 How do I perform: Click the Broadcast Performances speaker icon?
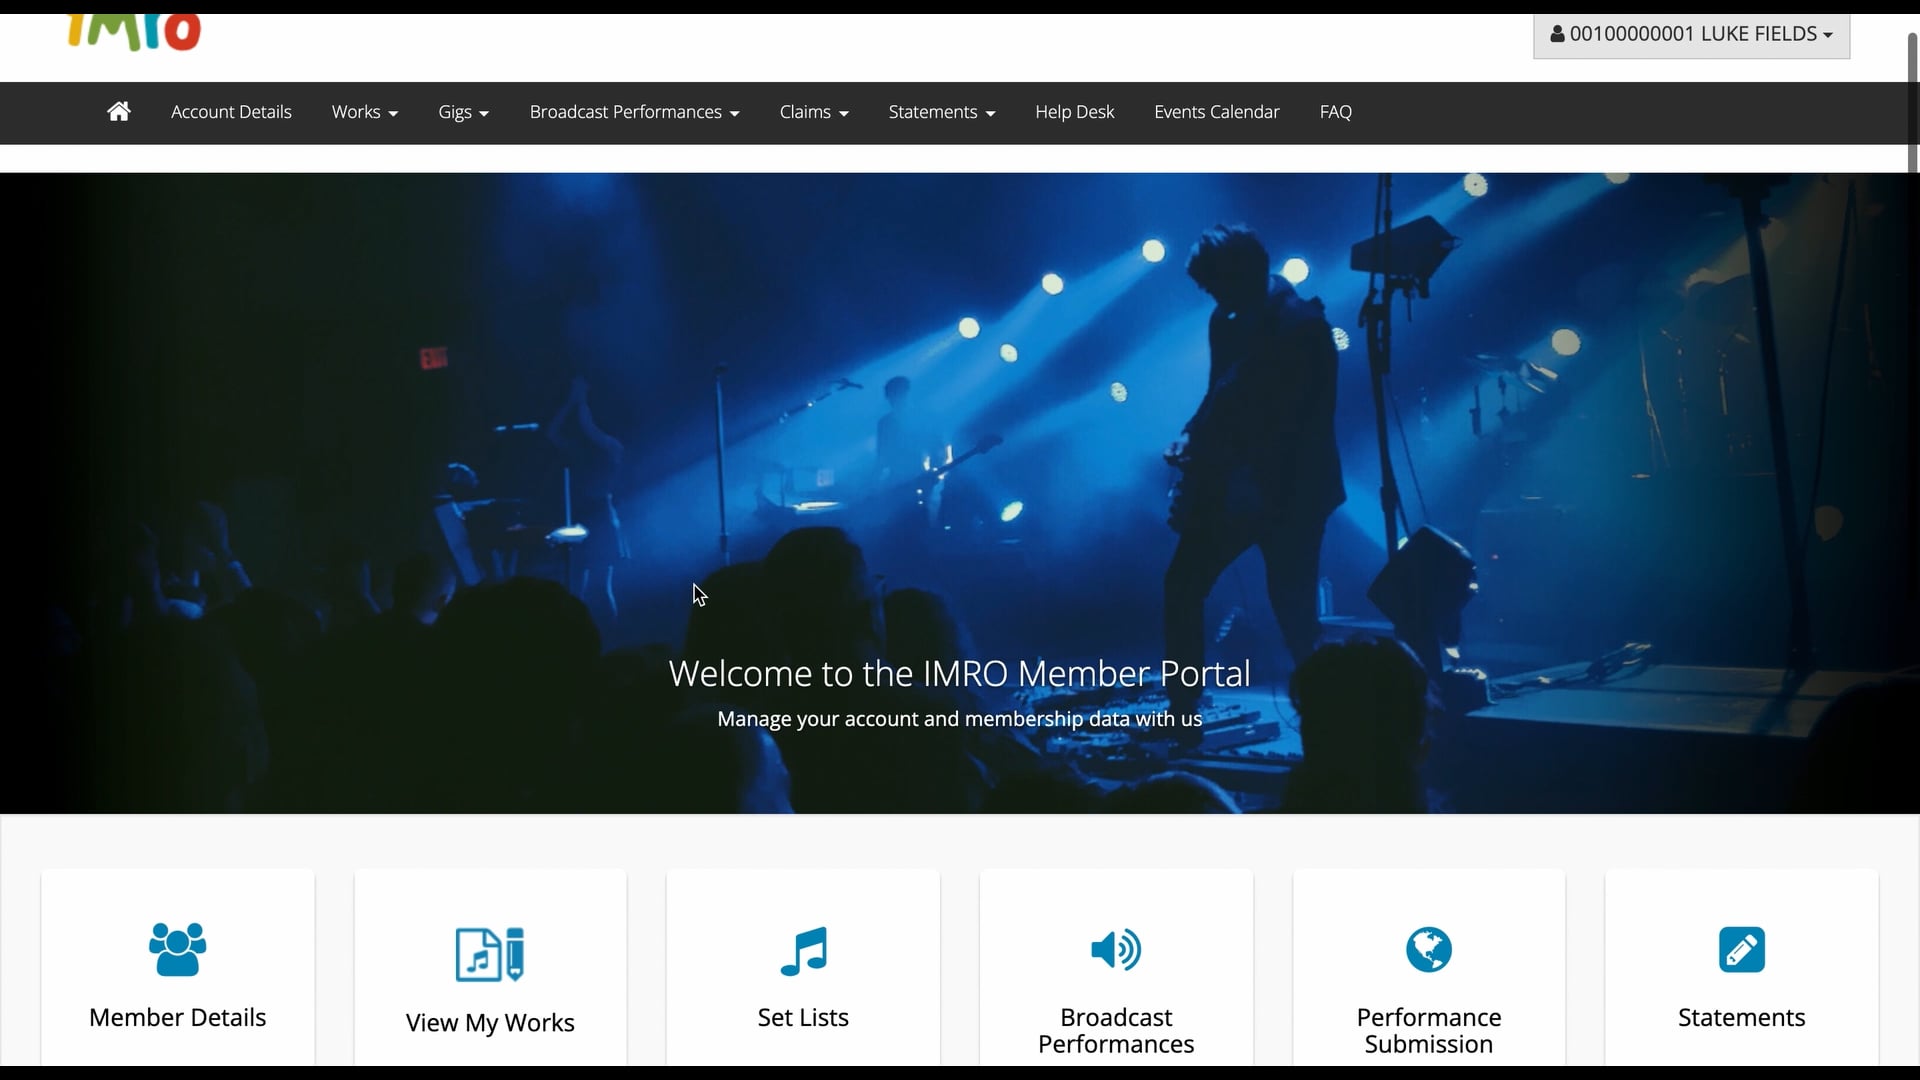pyautogui.click(x=1116, y=949)
